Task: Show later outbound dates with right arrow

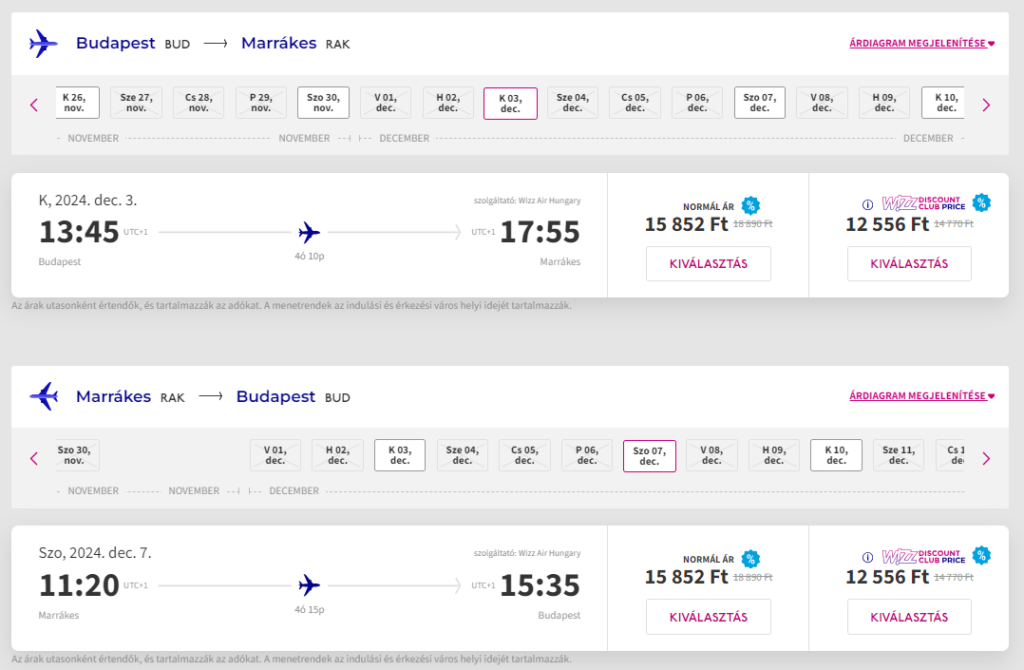Action: click(986, 105)
